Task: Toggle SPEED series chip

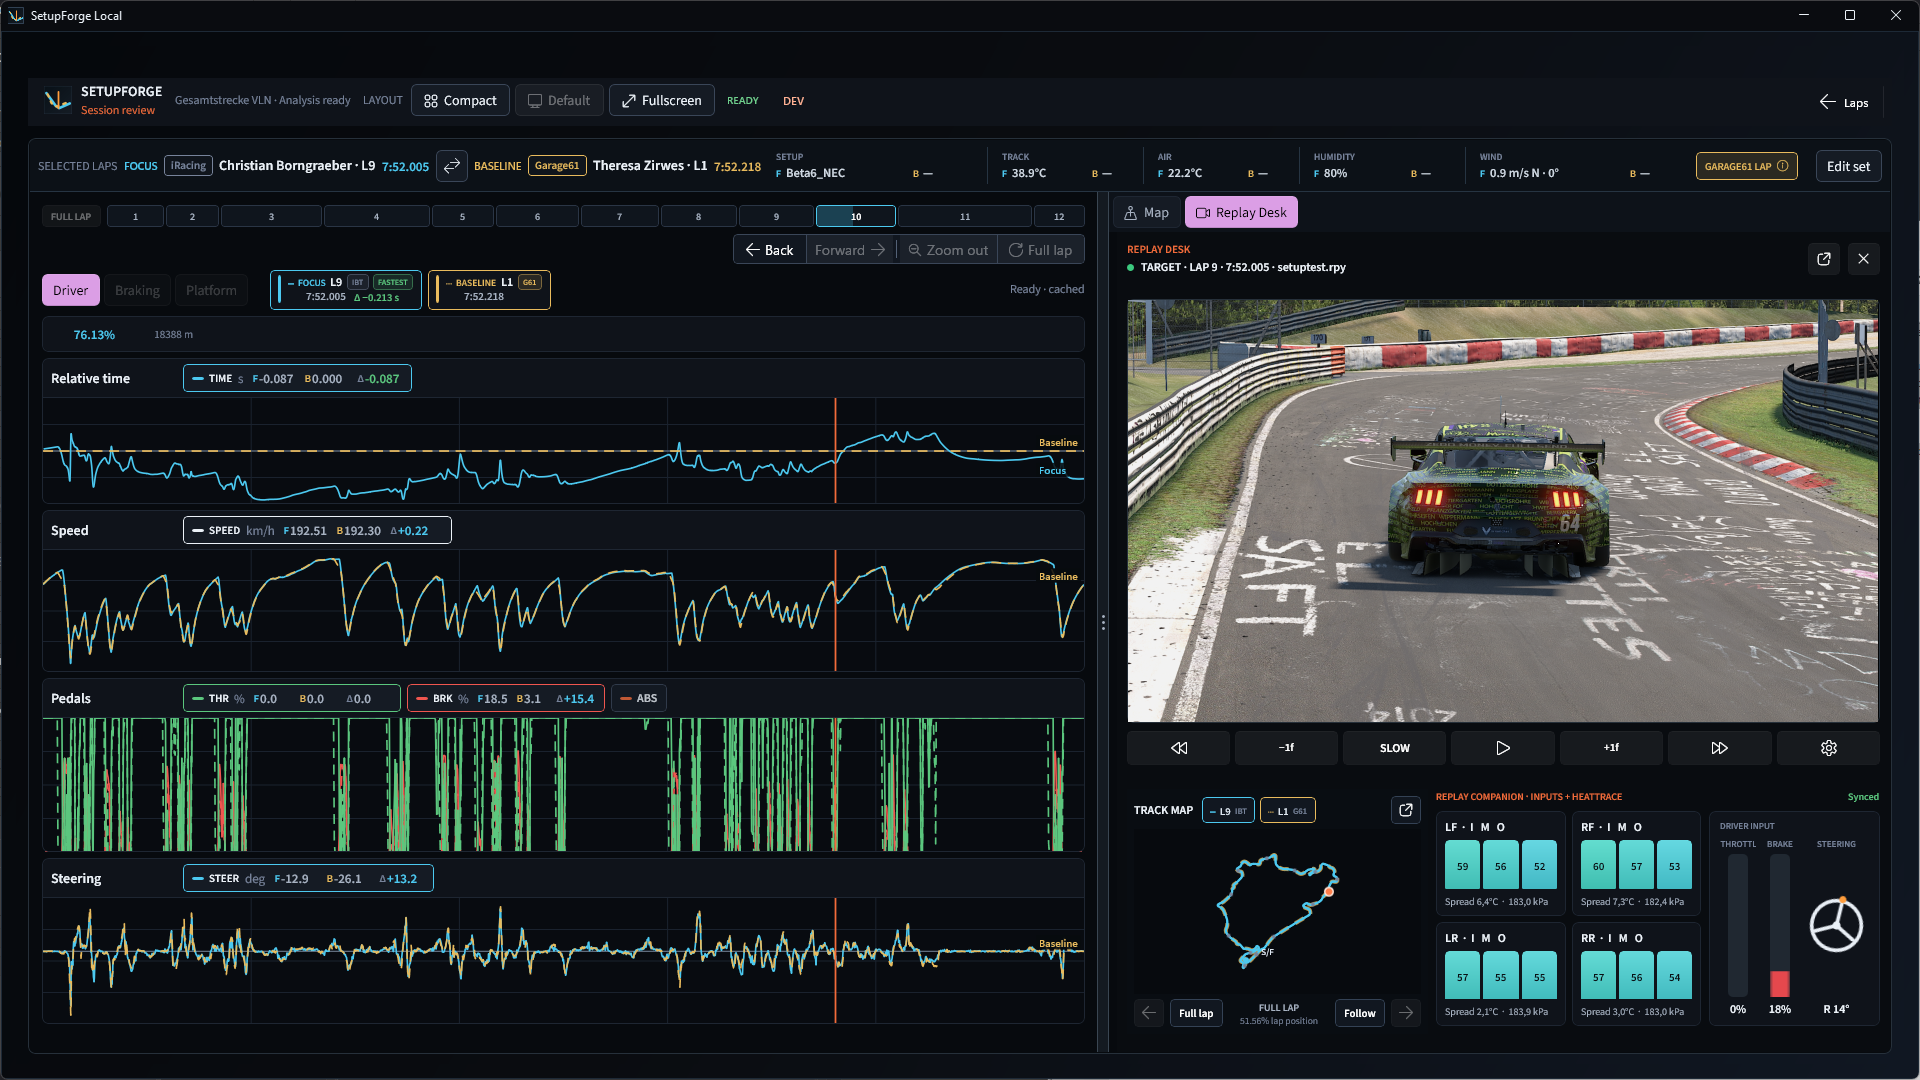Action: point(317,530)
